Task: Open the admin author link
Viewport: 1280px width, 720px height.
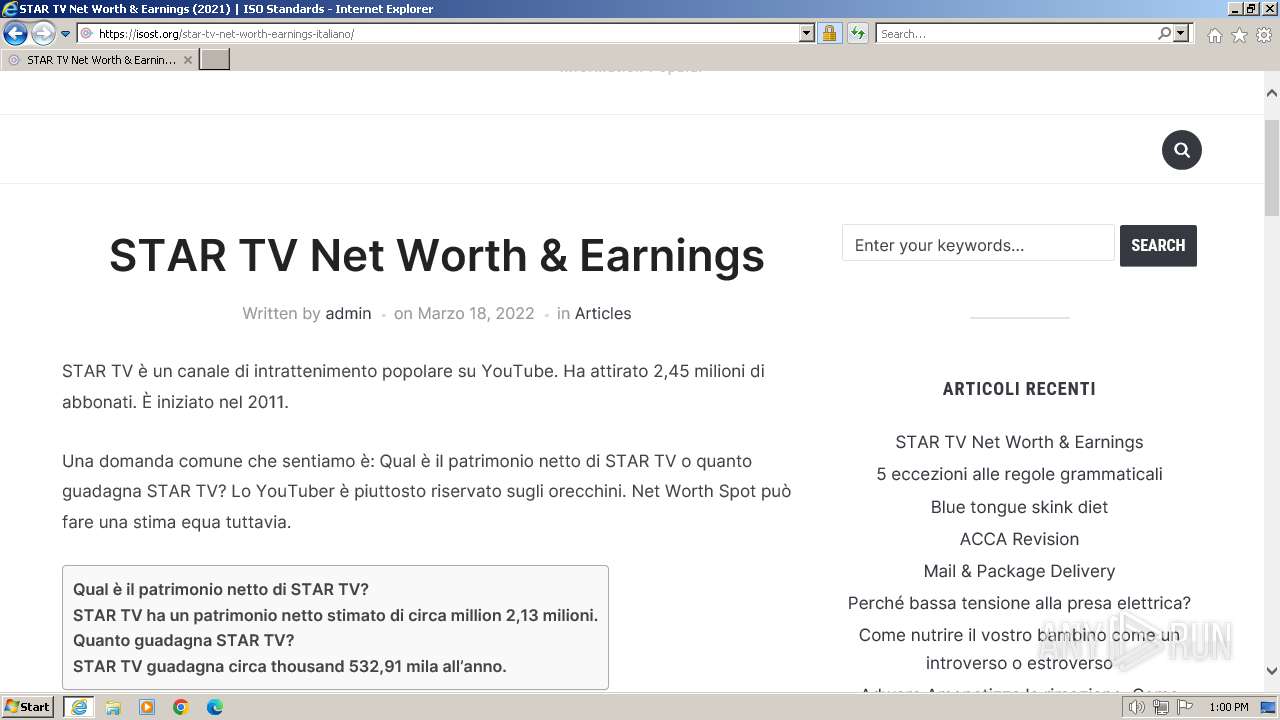Action: pyautogui.click(x=348, y=313)
